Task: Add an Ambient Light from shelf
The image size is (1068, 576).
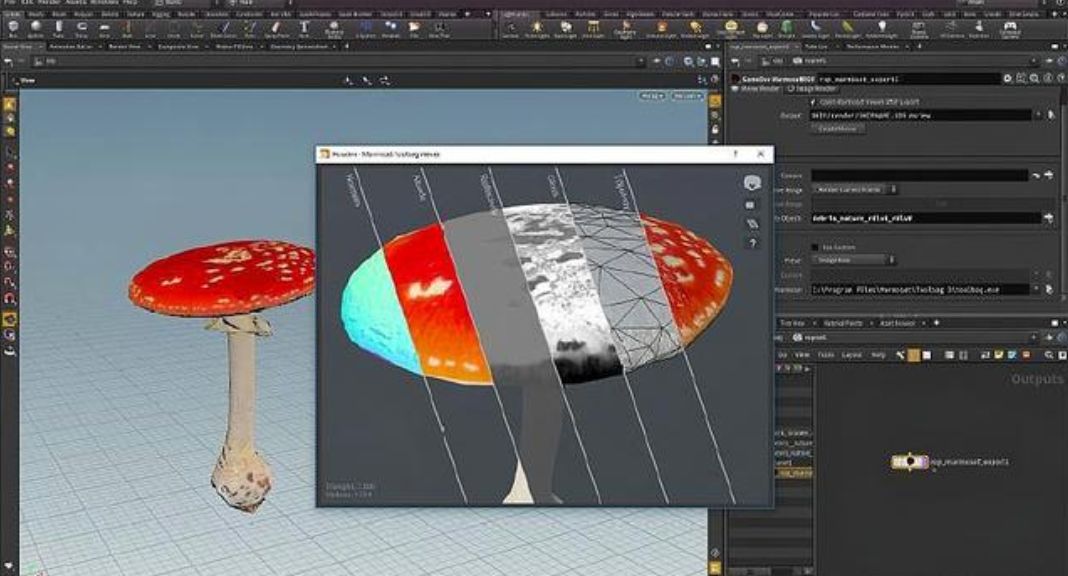Action: click(x=881, y=28)
